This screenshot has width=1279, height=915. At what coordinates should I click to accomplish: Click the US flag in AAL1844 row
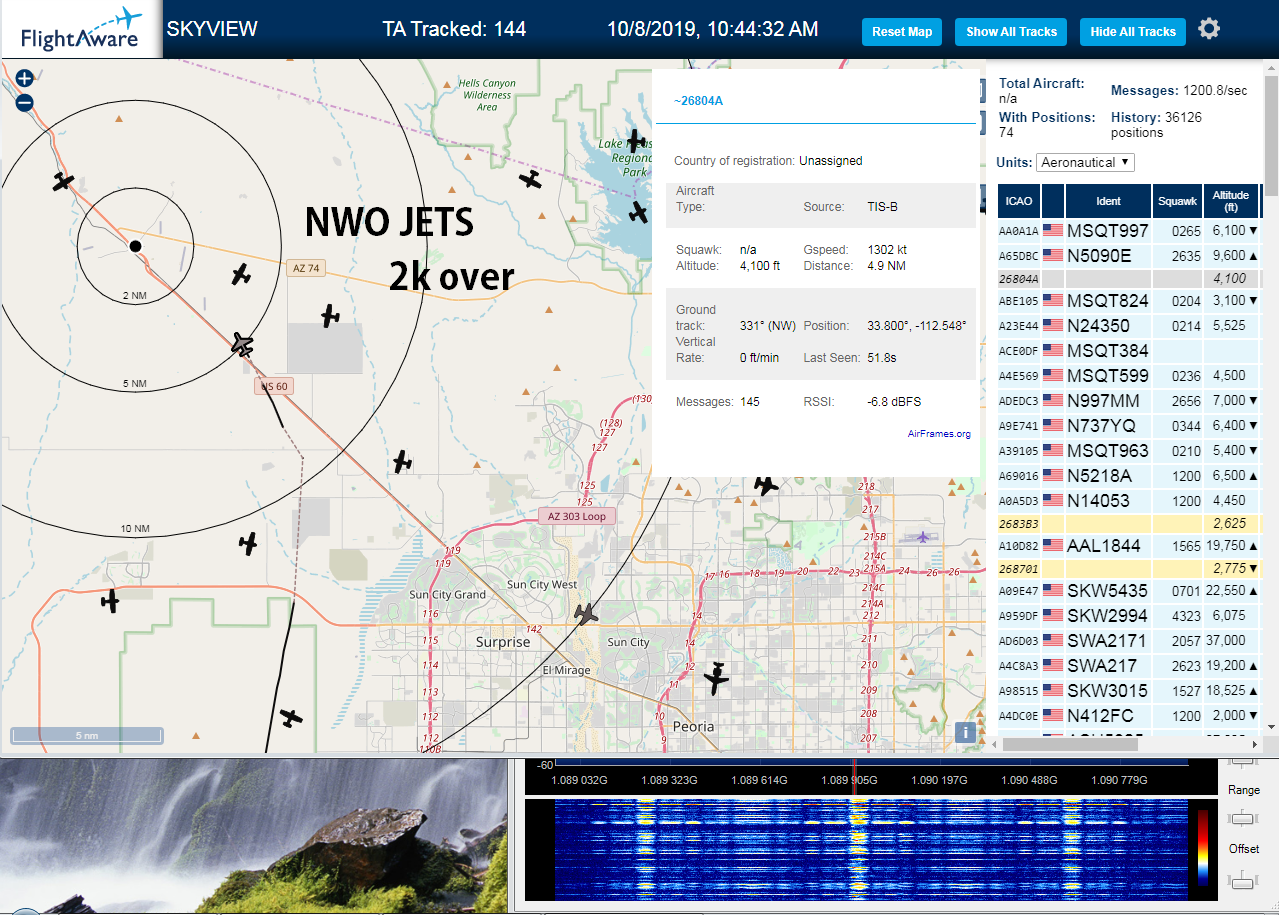(1053, 546)
